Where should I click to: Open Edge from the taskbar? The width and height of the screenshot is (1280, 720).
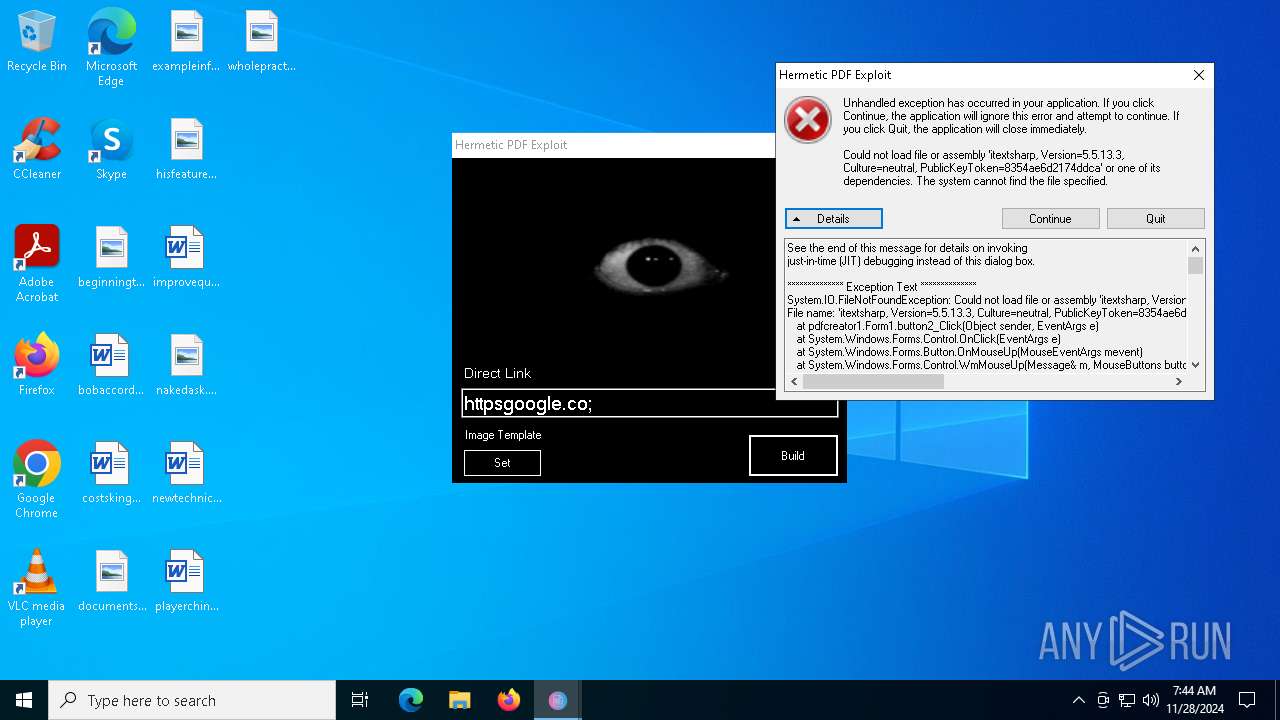point(411,700)
